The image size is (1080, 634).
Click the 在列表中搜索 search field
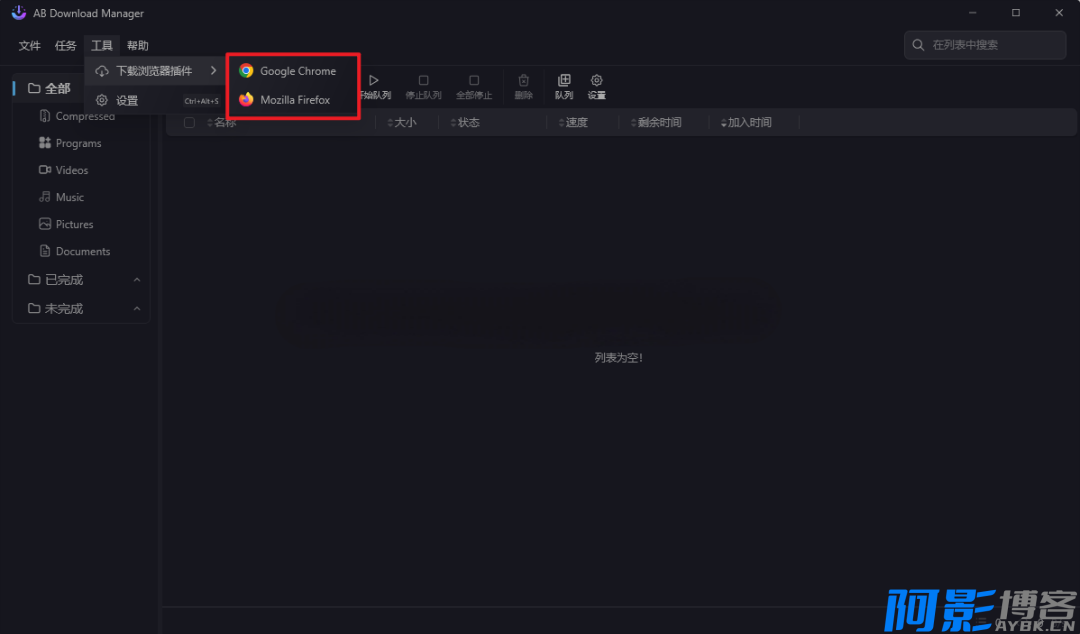(x=985, y=45)
